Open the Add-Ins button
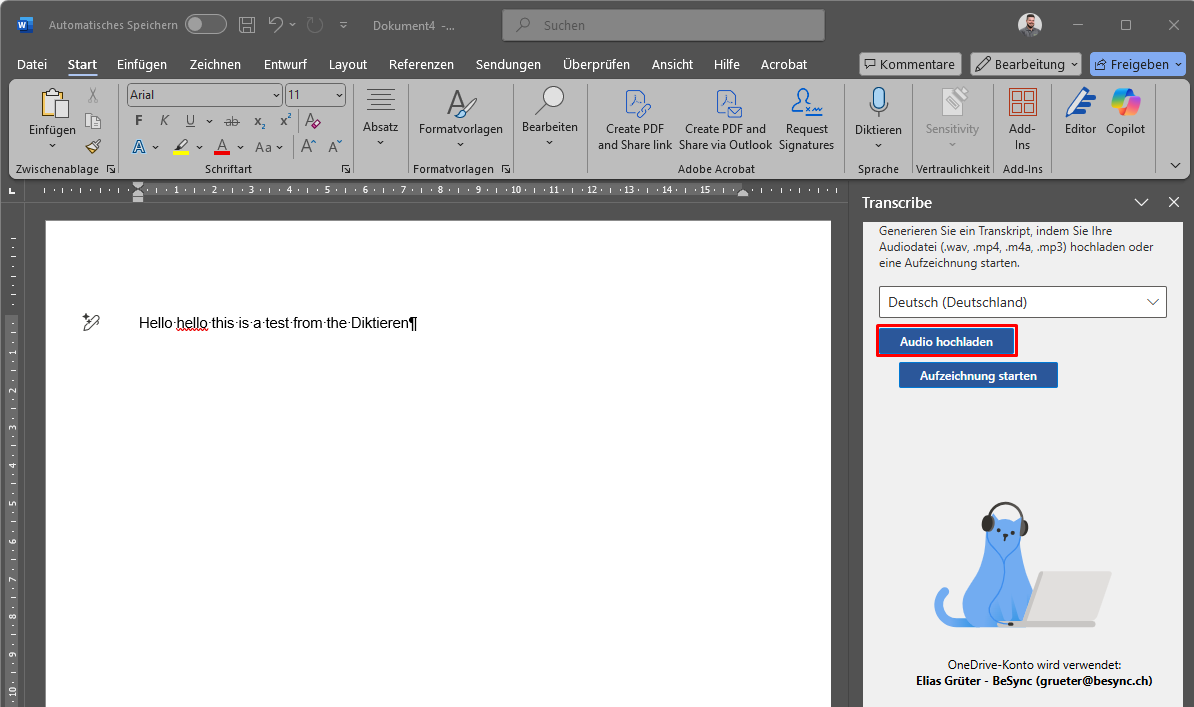 (x=1022, y=120)
